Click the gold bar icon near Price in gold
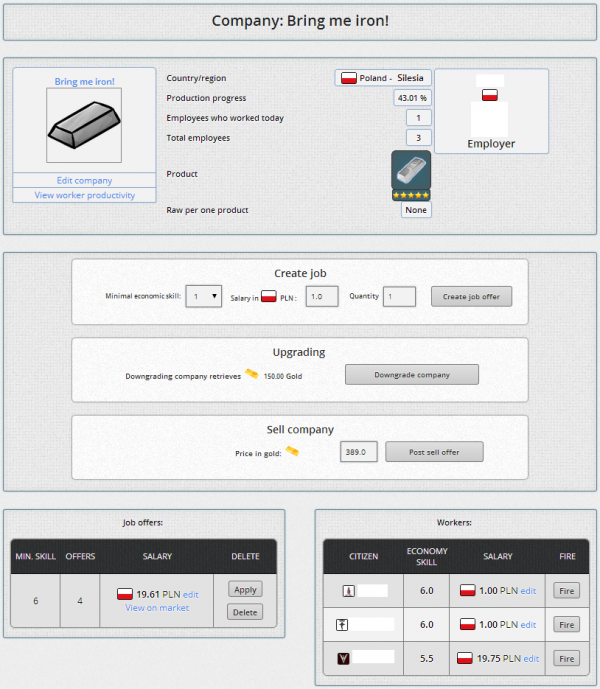 coord(292,451)
